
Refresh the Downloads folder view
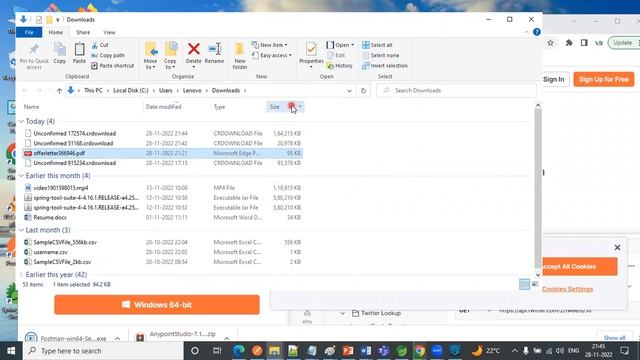point(363,91)
